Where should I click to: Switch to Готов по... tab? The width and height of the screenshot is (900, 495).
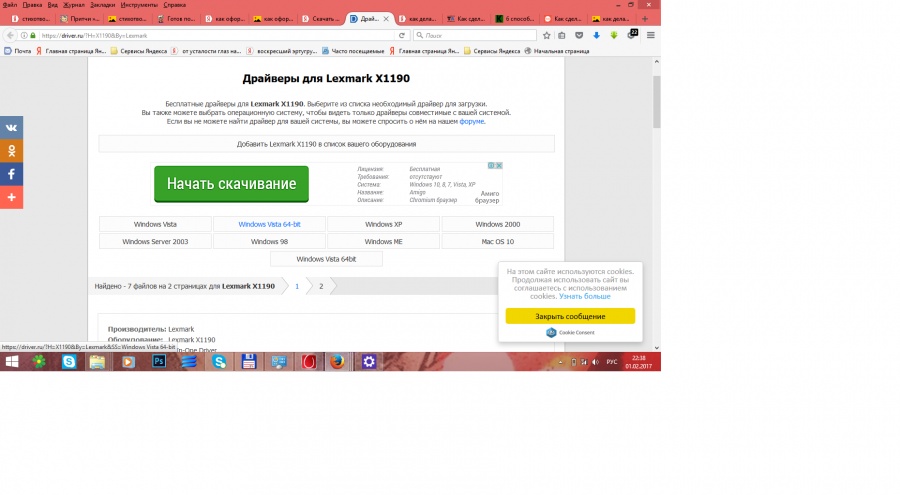click(177, 19)
